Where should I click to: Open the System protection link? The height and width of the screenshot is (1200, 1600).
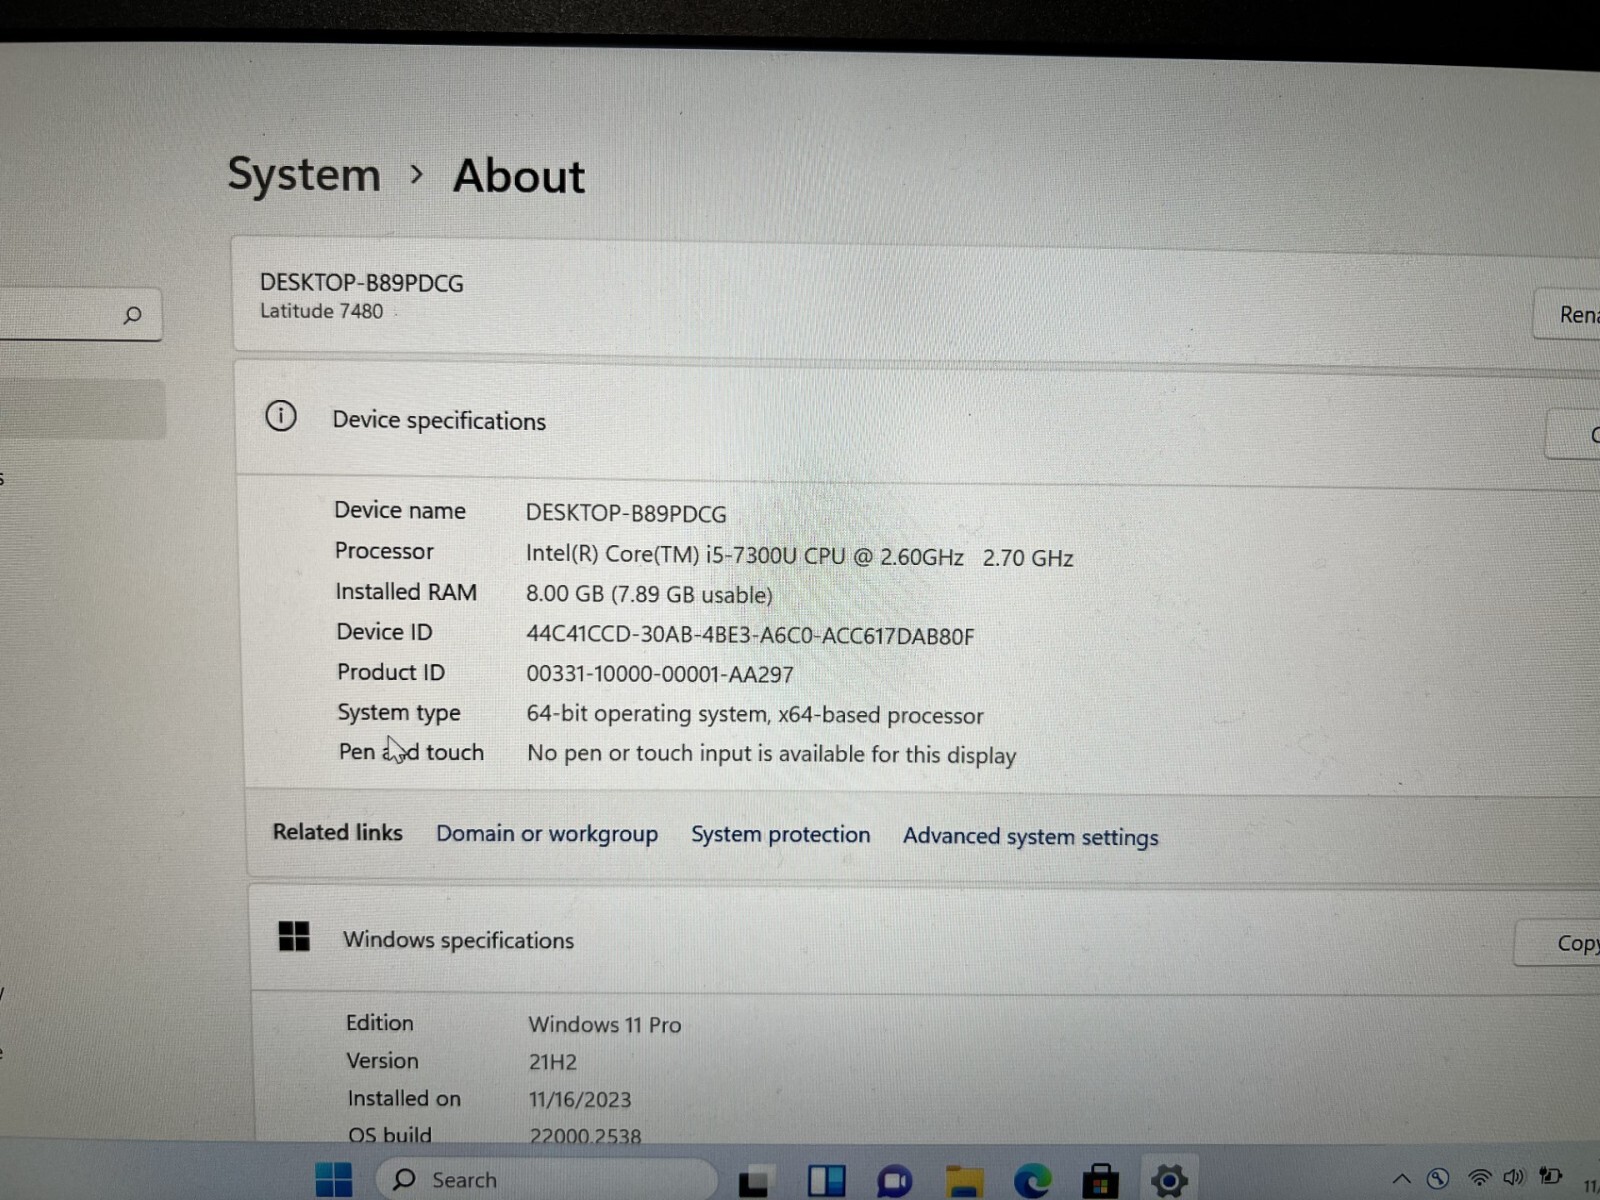781,835
